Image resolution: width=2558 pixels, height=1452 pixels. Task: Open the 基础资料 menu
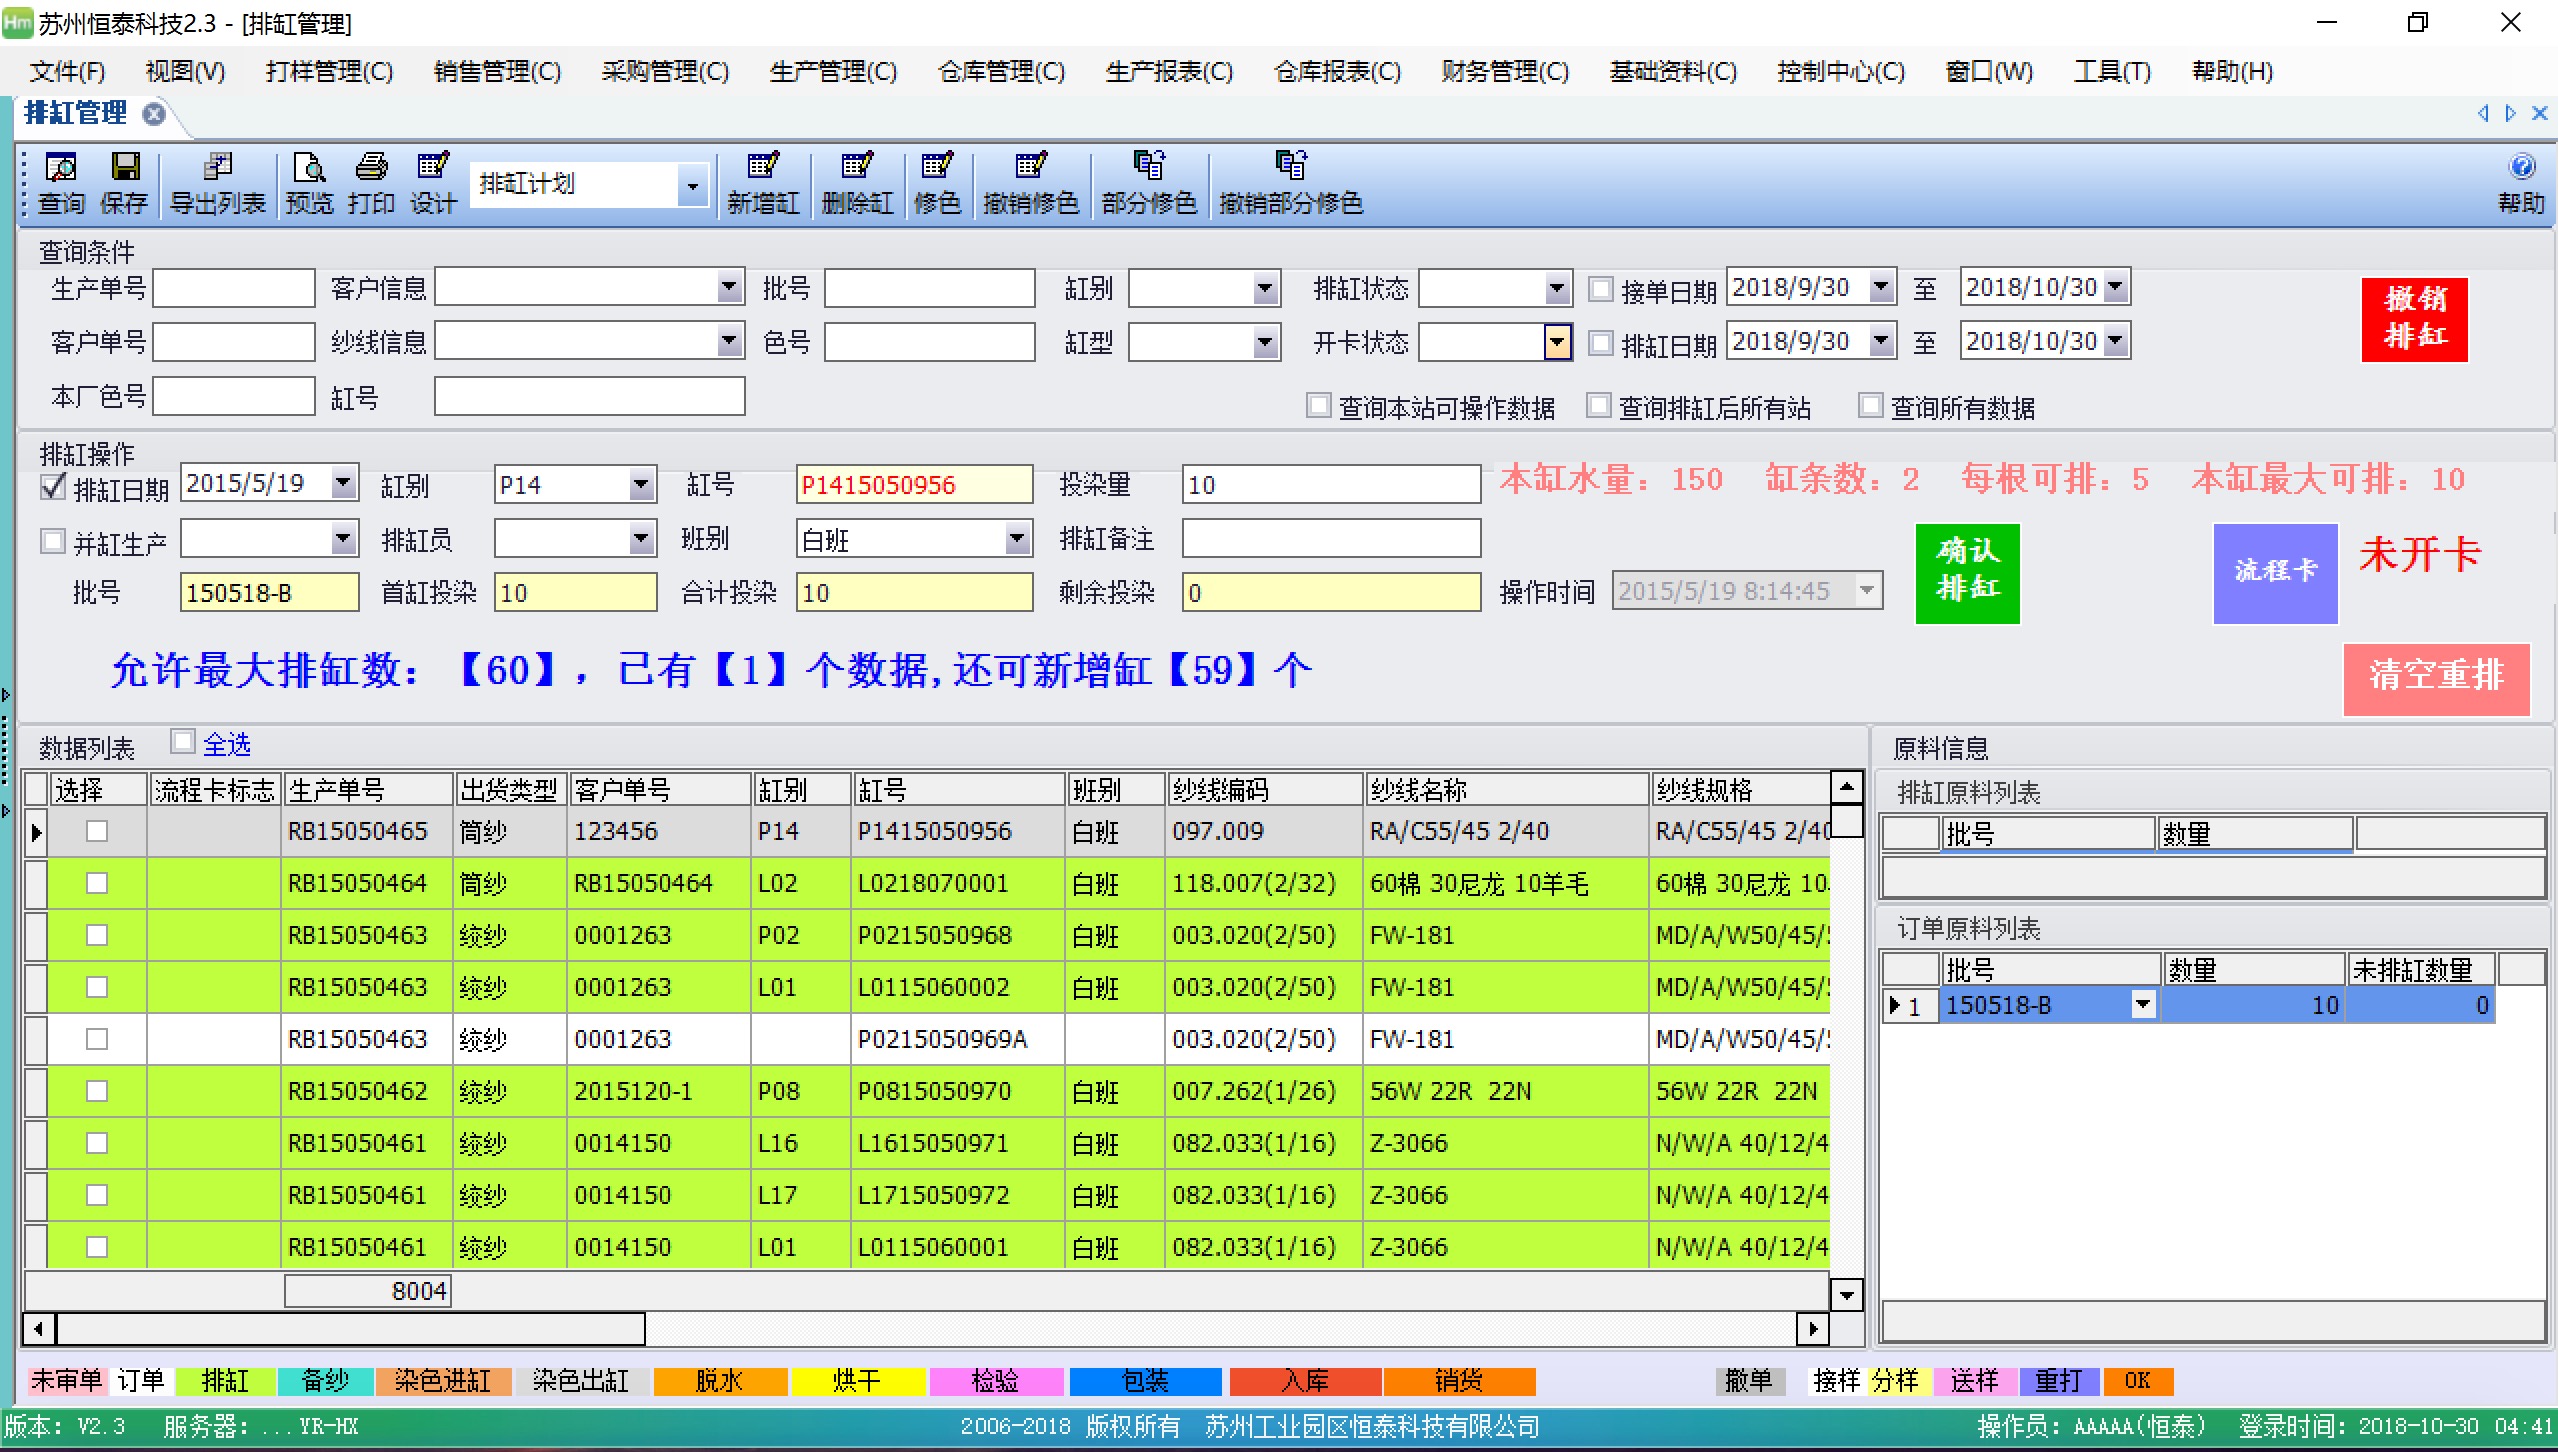(x=1672, y=71)
